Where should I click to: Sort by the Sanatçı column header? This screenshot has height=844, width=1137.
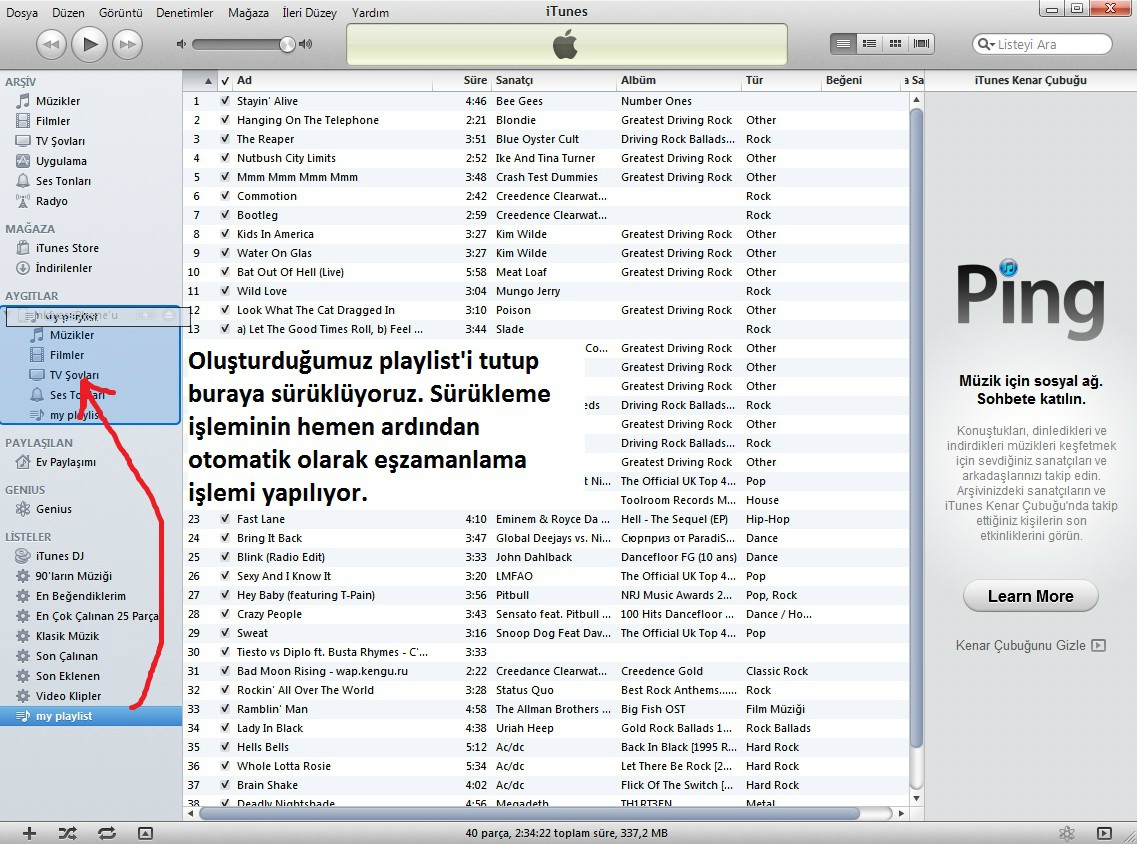tap(554, 80)
